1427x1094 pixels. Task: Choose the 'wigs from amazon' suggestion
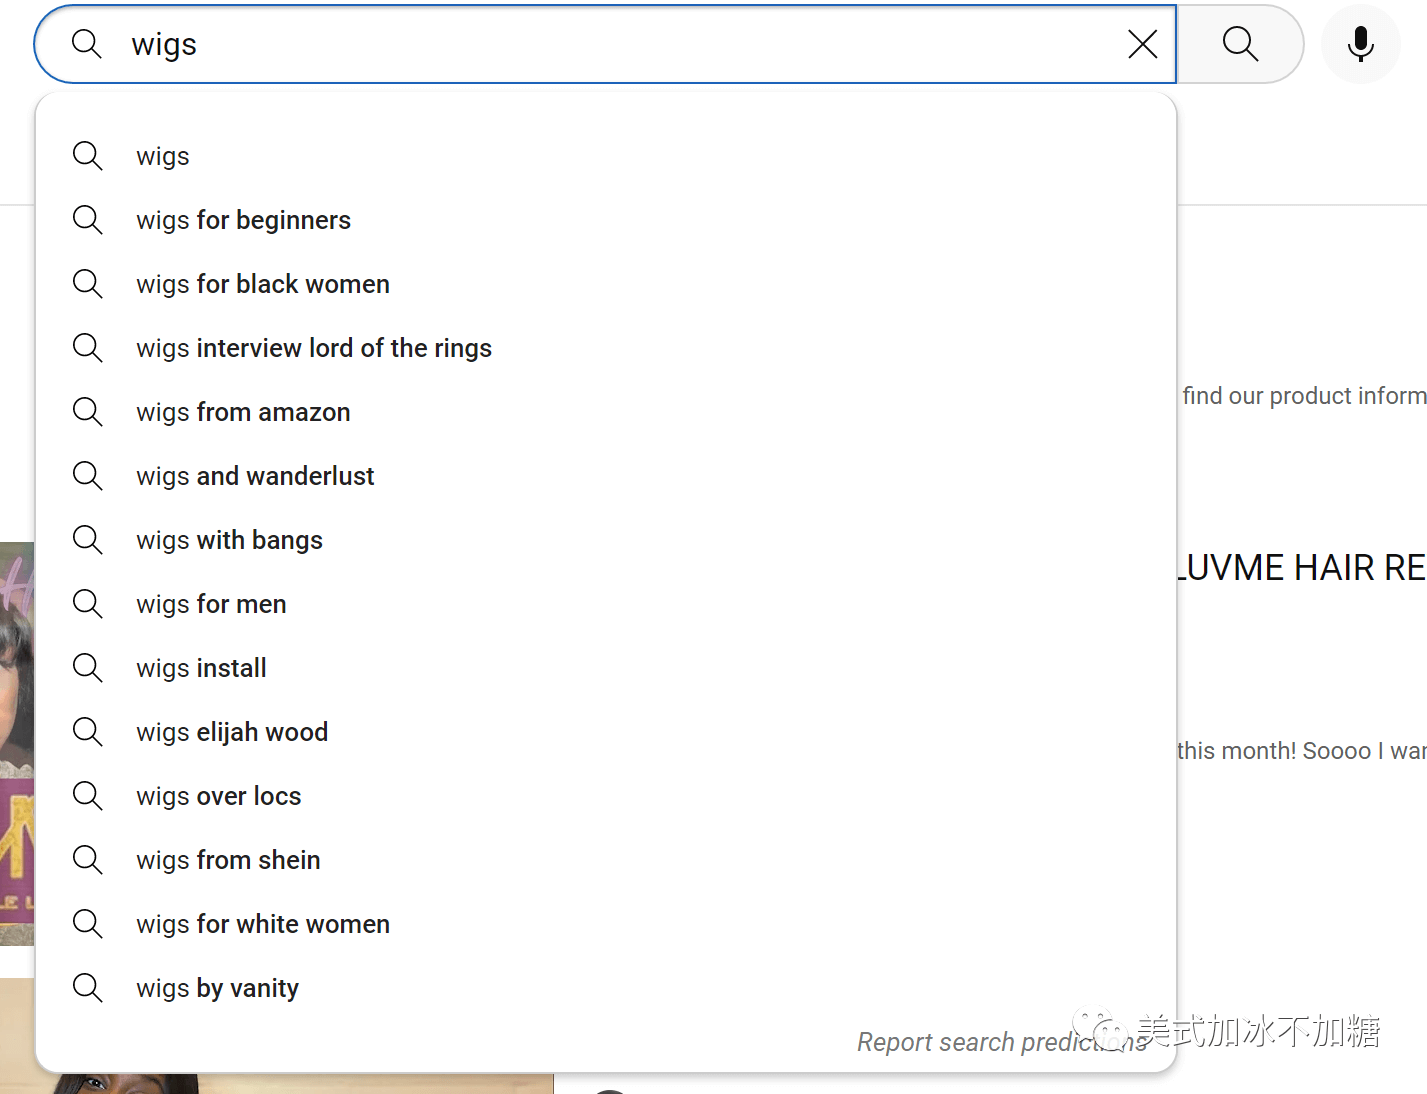[243, 412]
